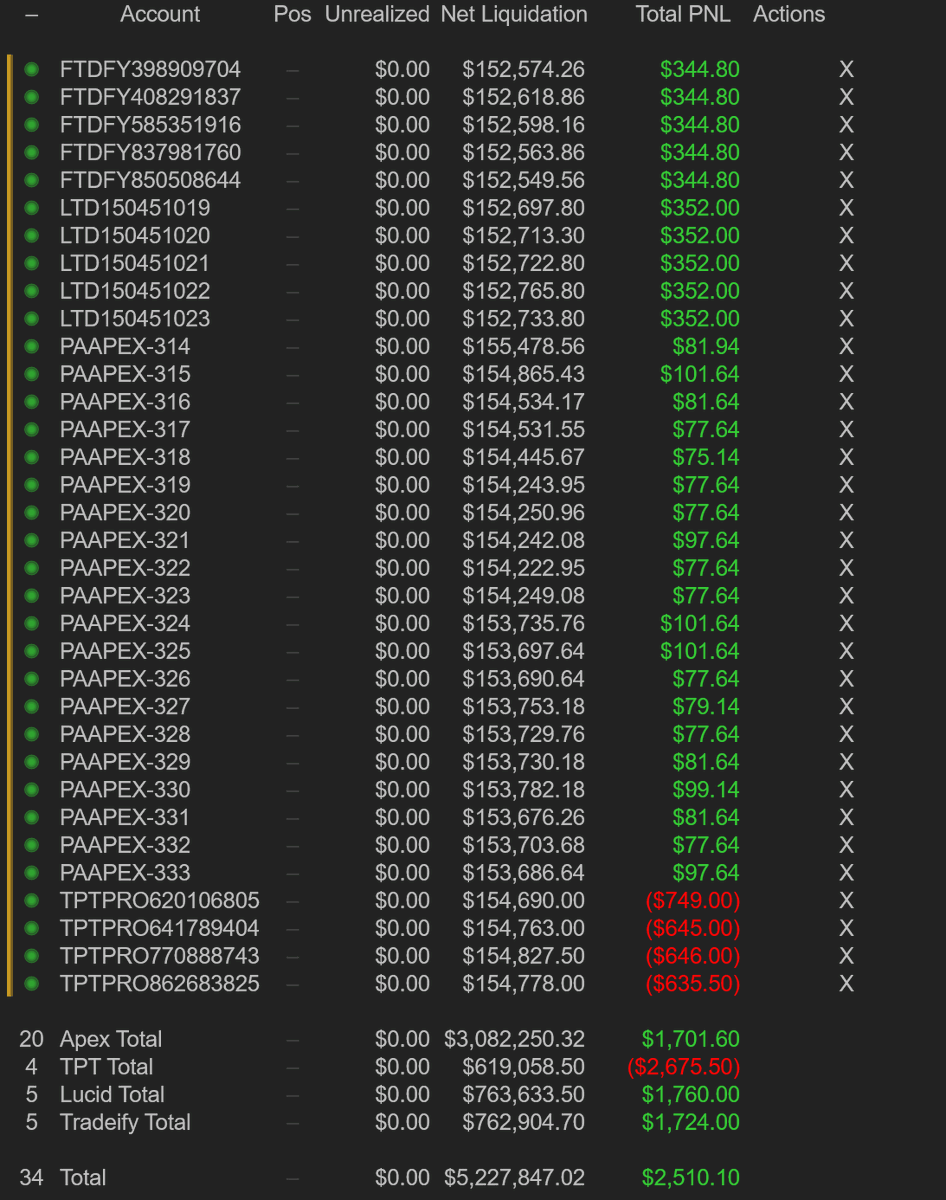The height and width of the screenshot is (1200, 946).
Task: Select account name PAAPEX-319
Action: 125,485
